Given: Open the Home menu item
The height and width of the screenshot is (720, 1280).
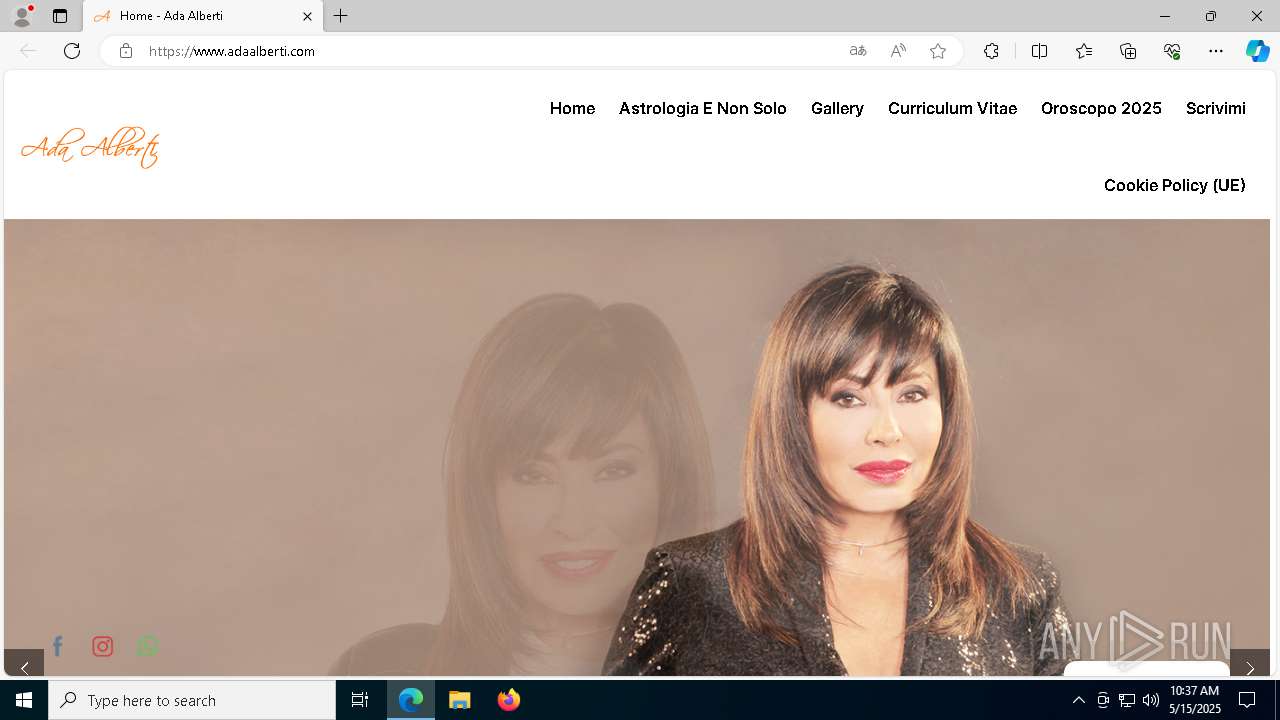Looking at the screenshot, I should click(572, 108).
